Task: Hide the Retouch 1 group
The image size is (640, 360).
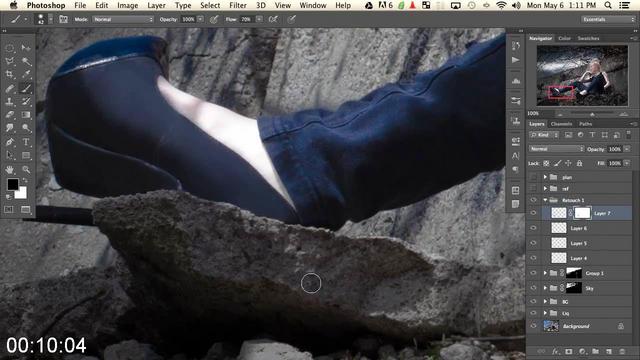Action: pyautogui.click(x=533, y=200)
